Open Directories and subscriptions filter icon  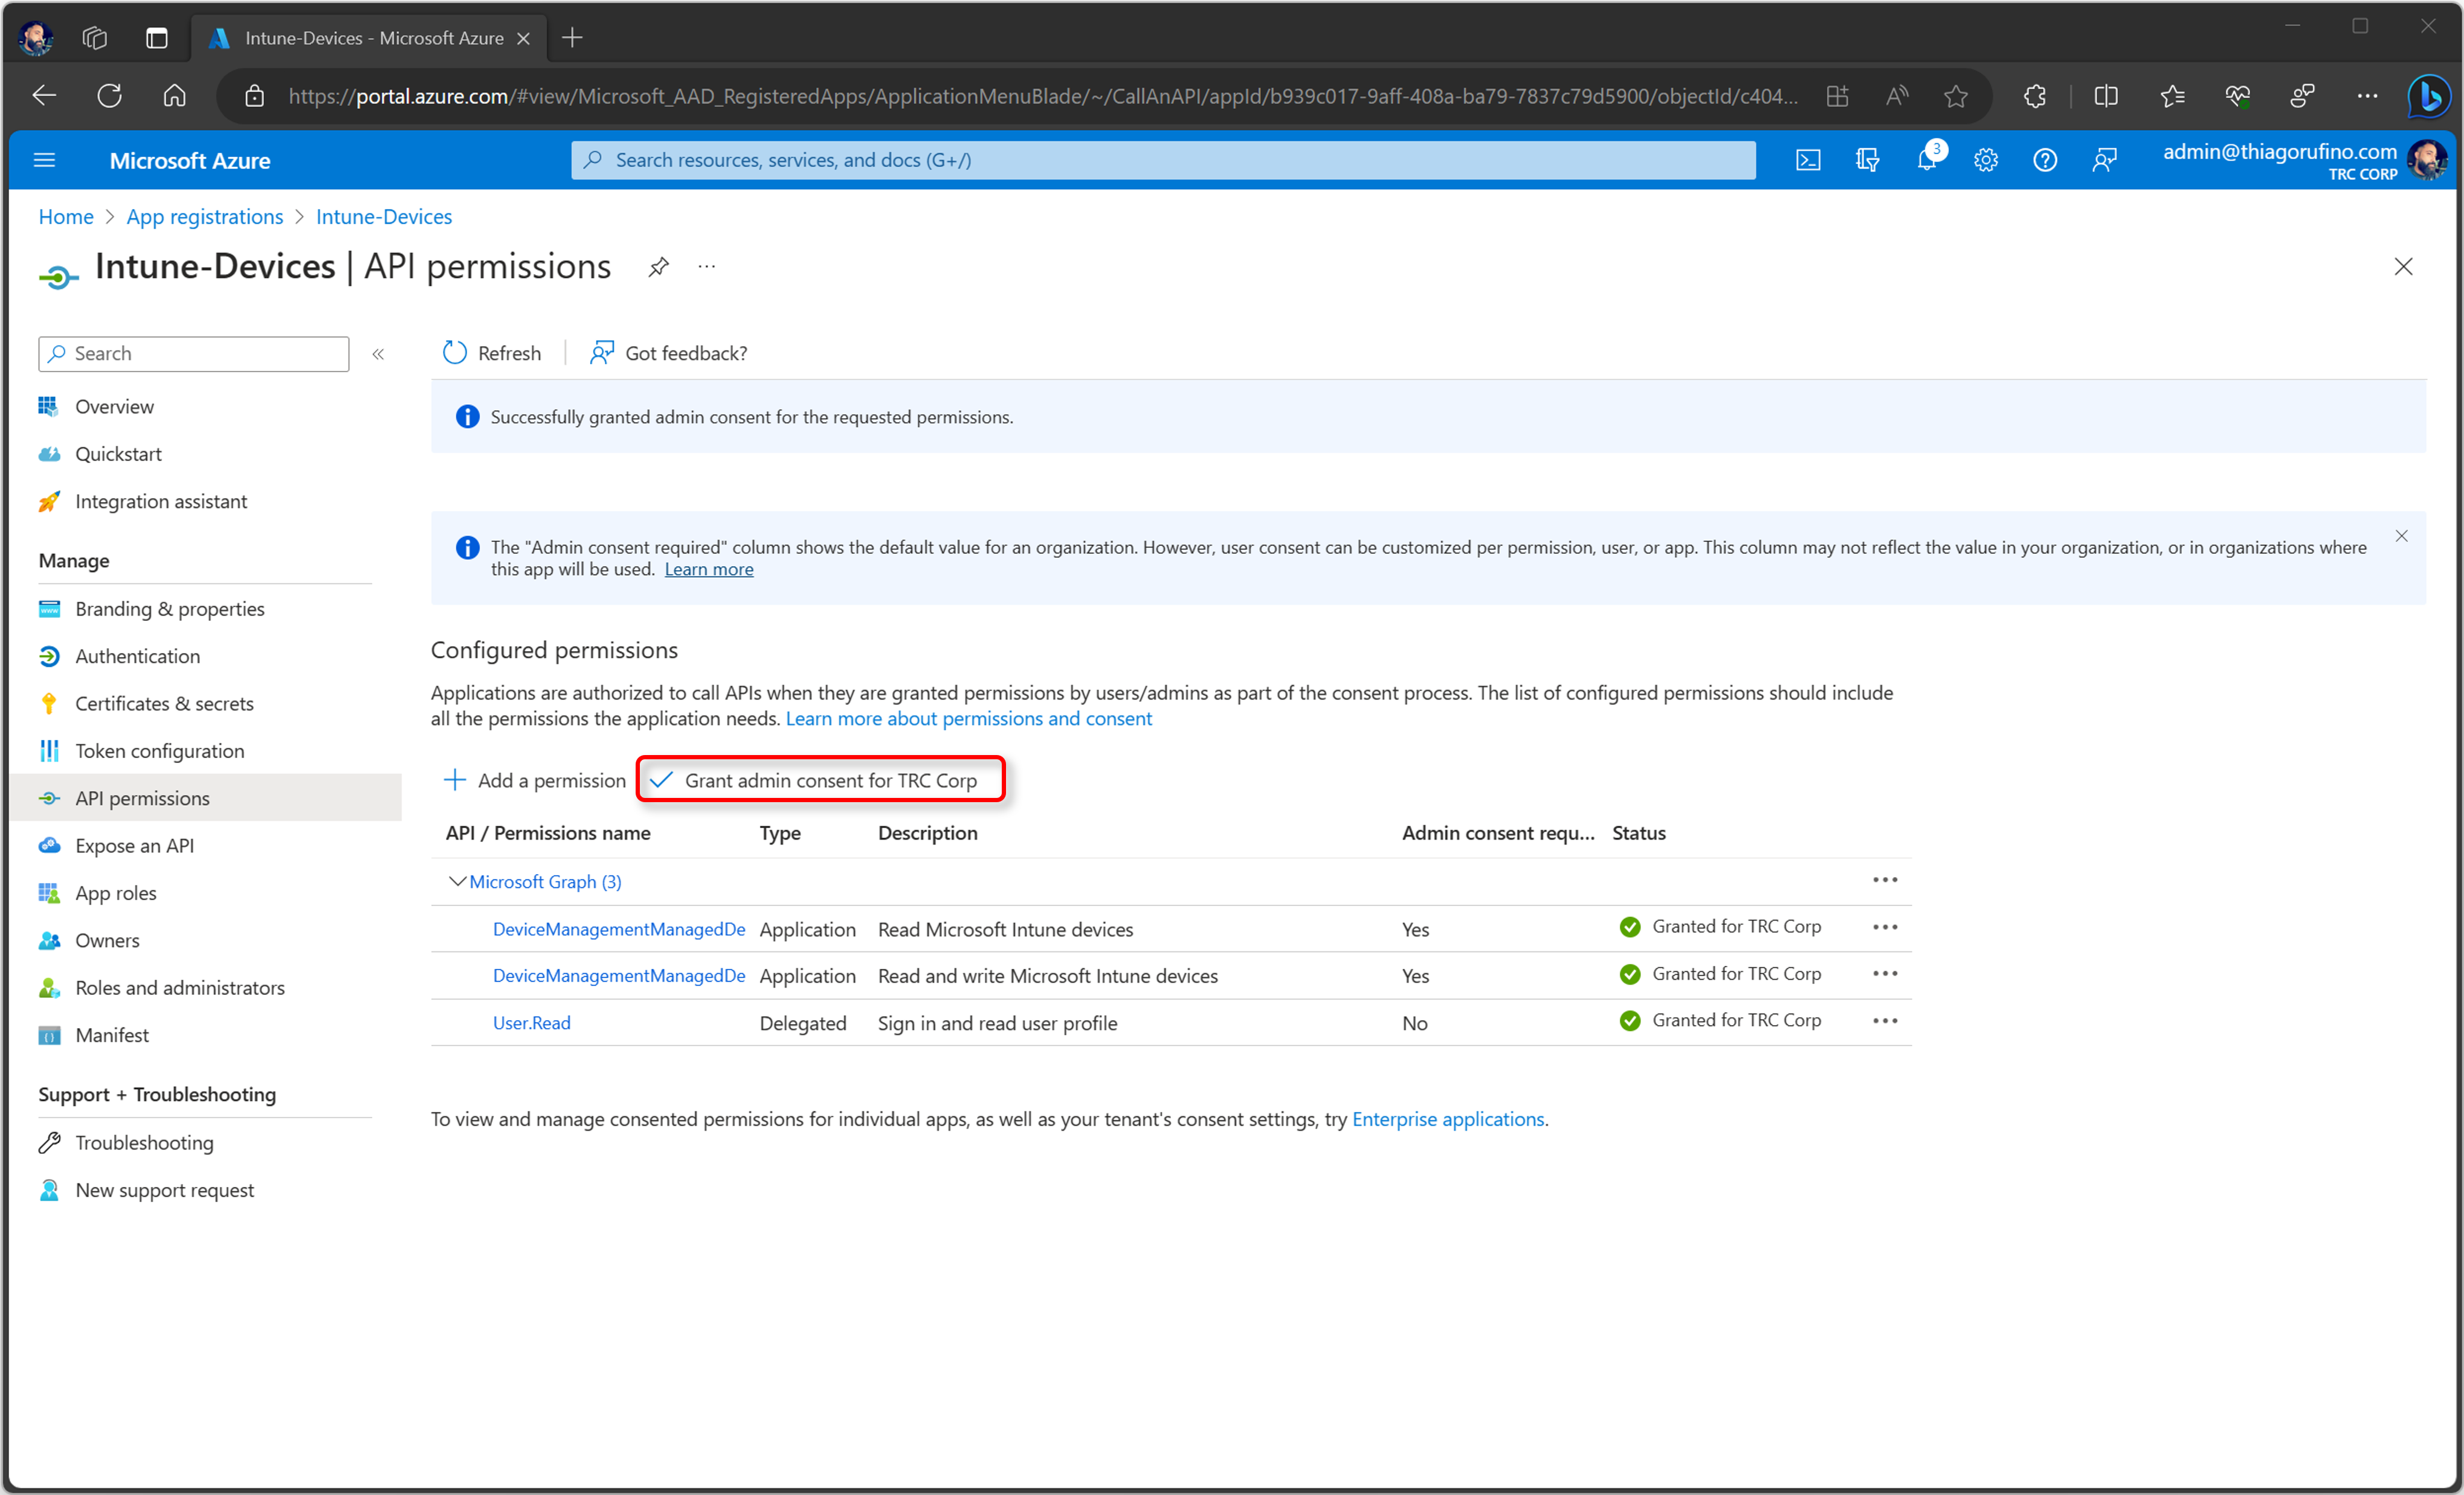pos(1867,160)
